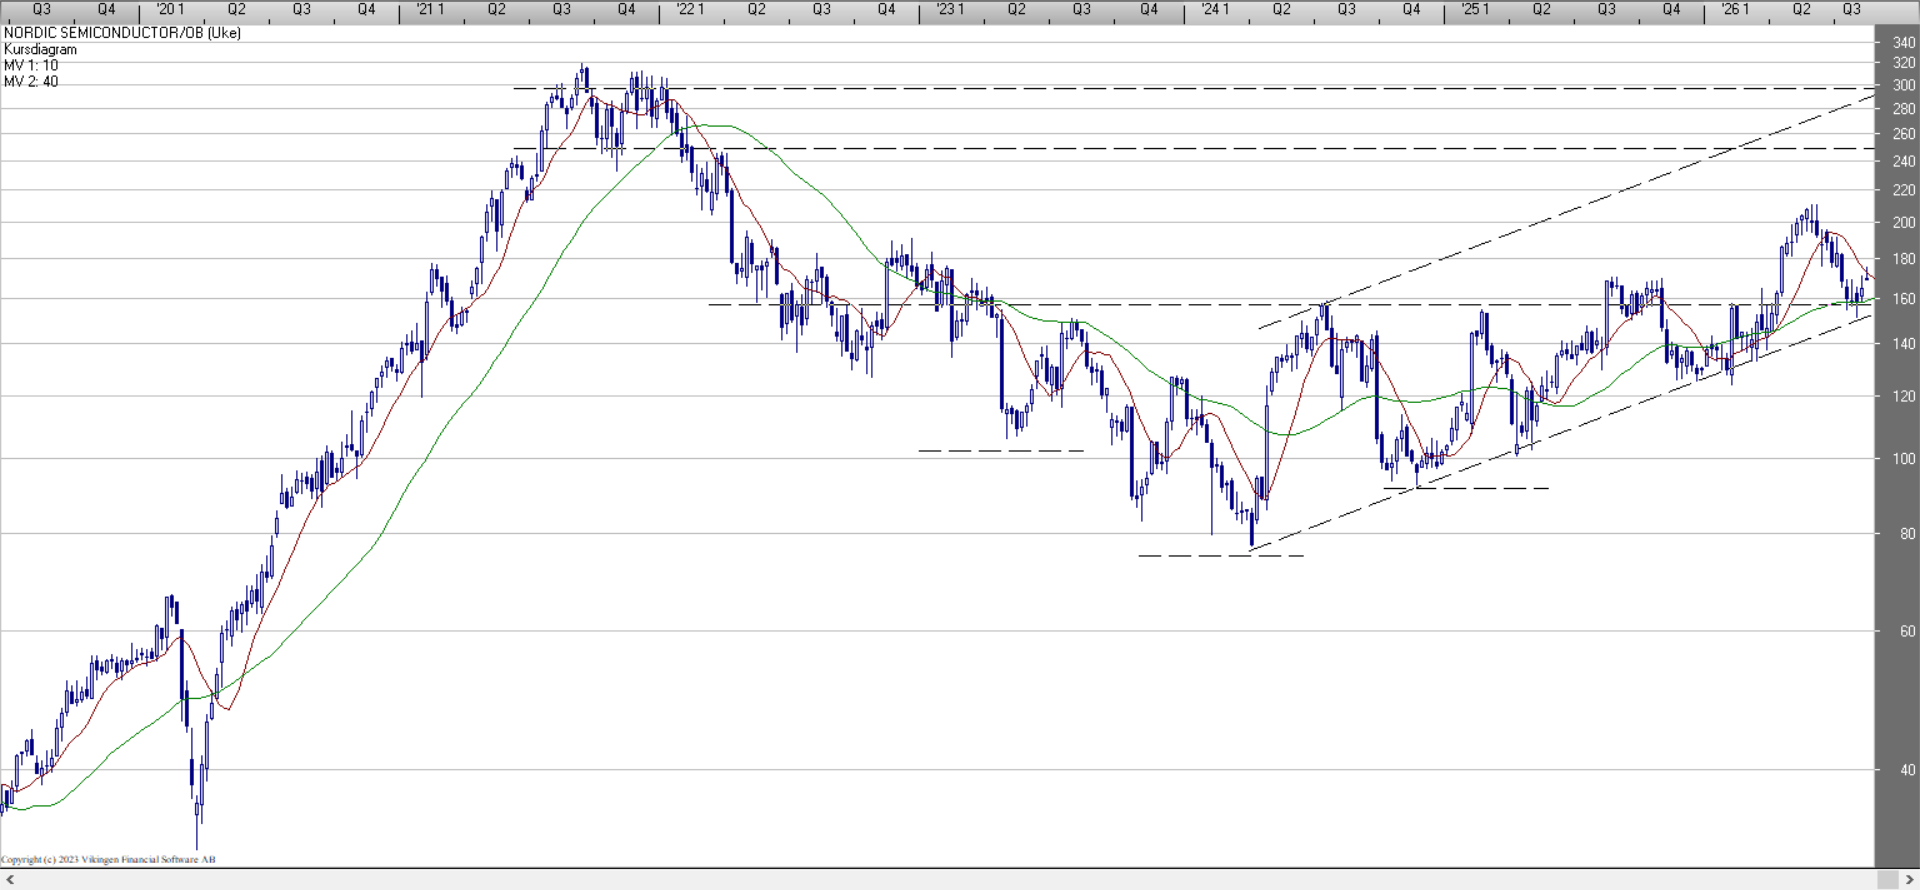Click the '22 1 year marker on time axis
Viewport: 1920px width, 890px height.
point(690,9)
